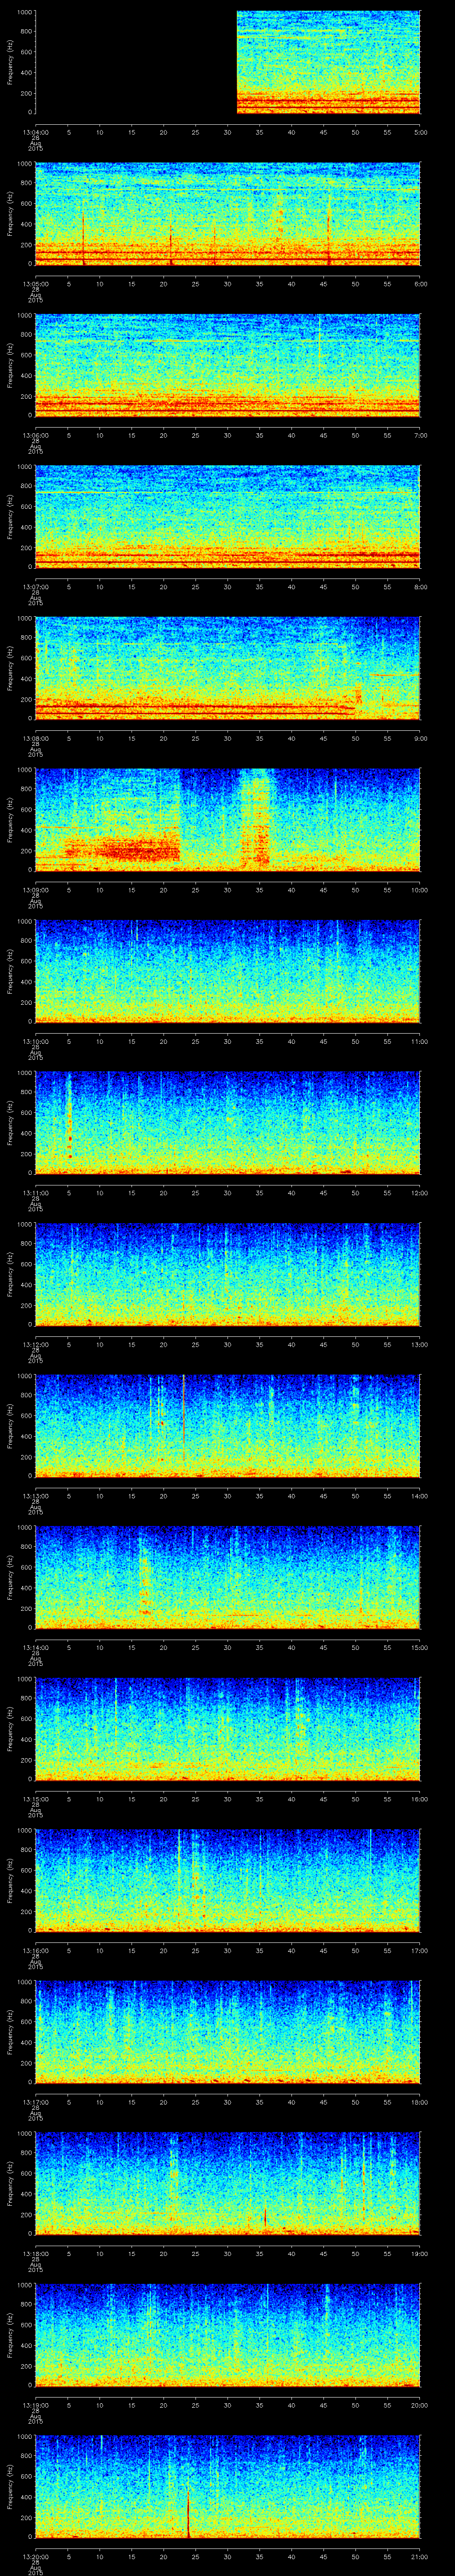Click the 13:10:00 start time label
This screenshot has width=455, height=2576.
(36, 1041)
